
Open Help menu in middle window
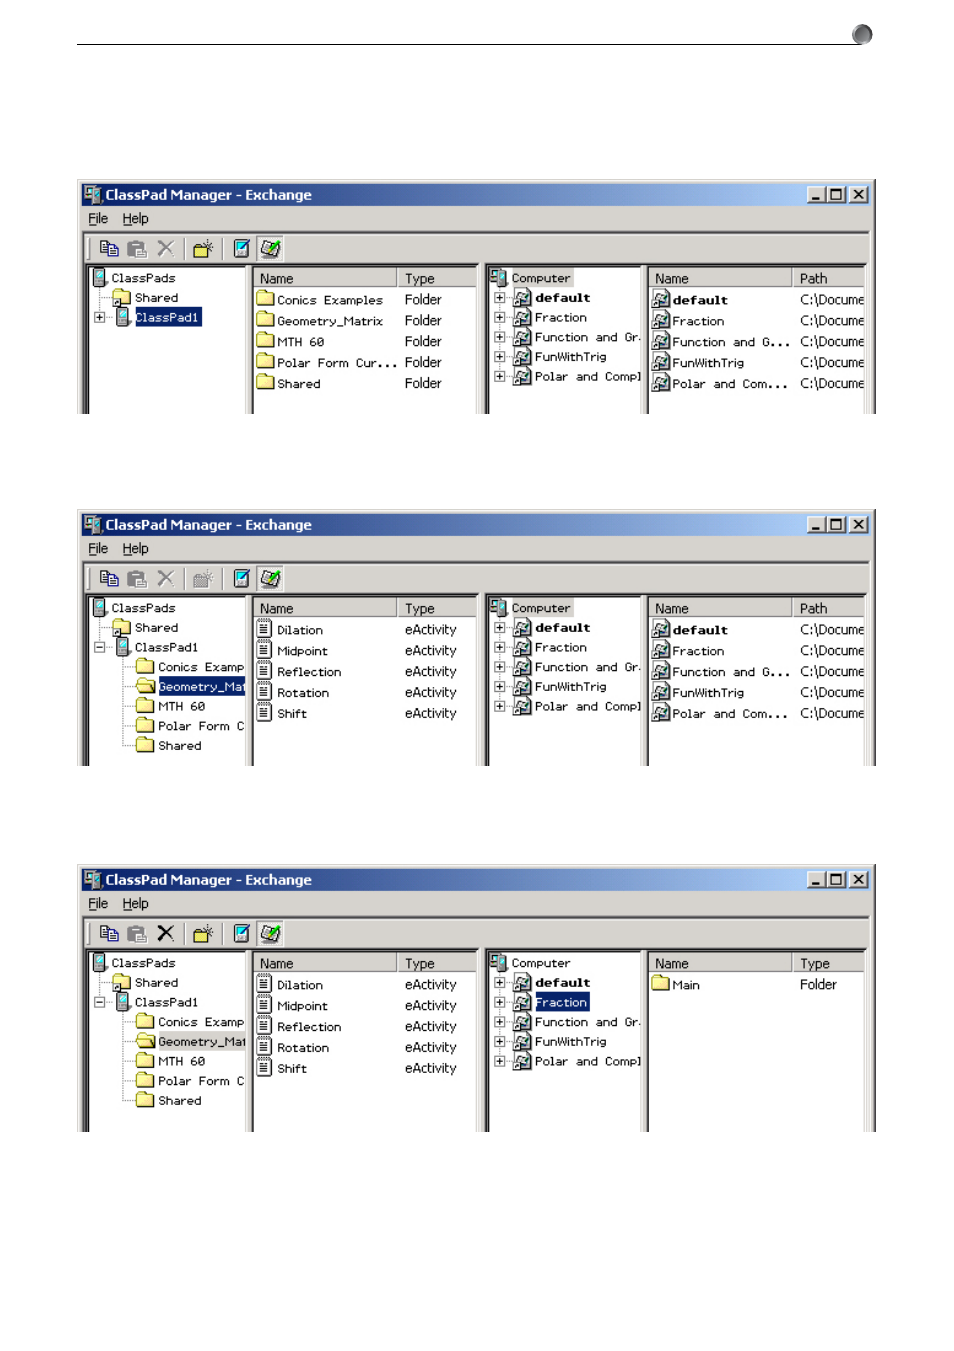(x=135, y=549)
